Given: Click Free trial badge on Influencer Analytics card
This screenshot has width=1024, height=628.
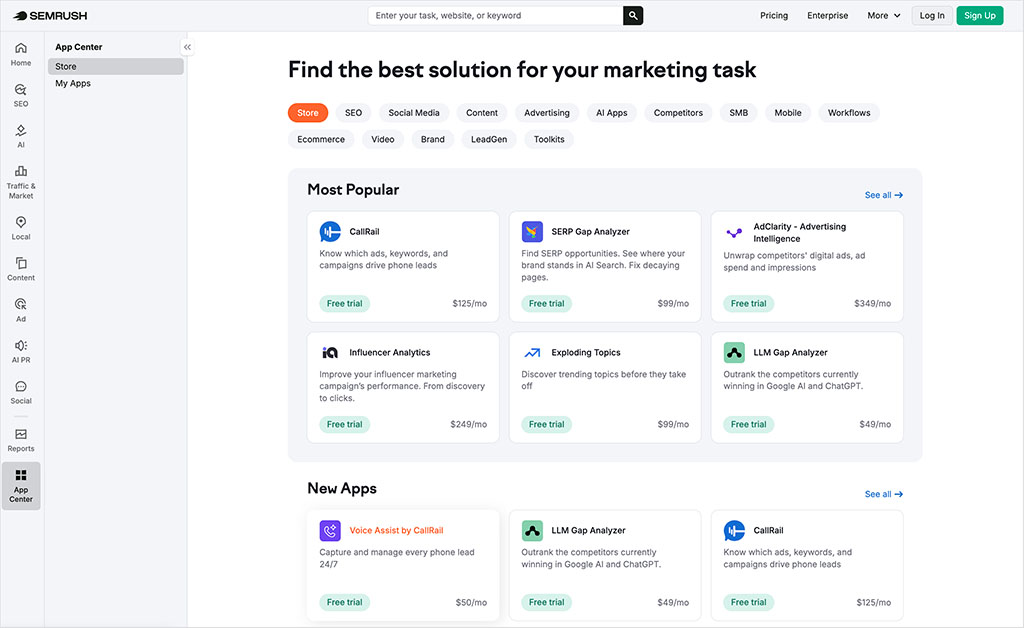Looking at the screenshot, I should pyautogui.click(x=344, y=424).
